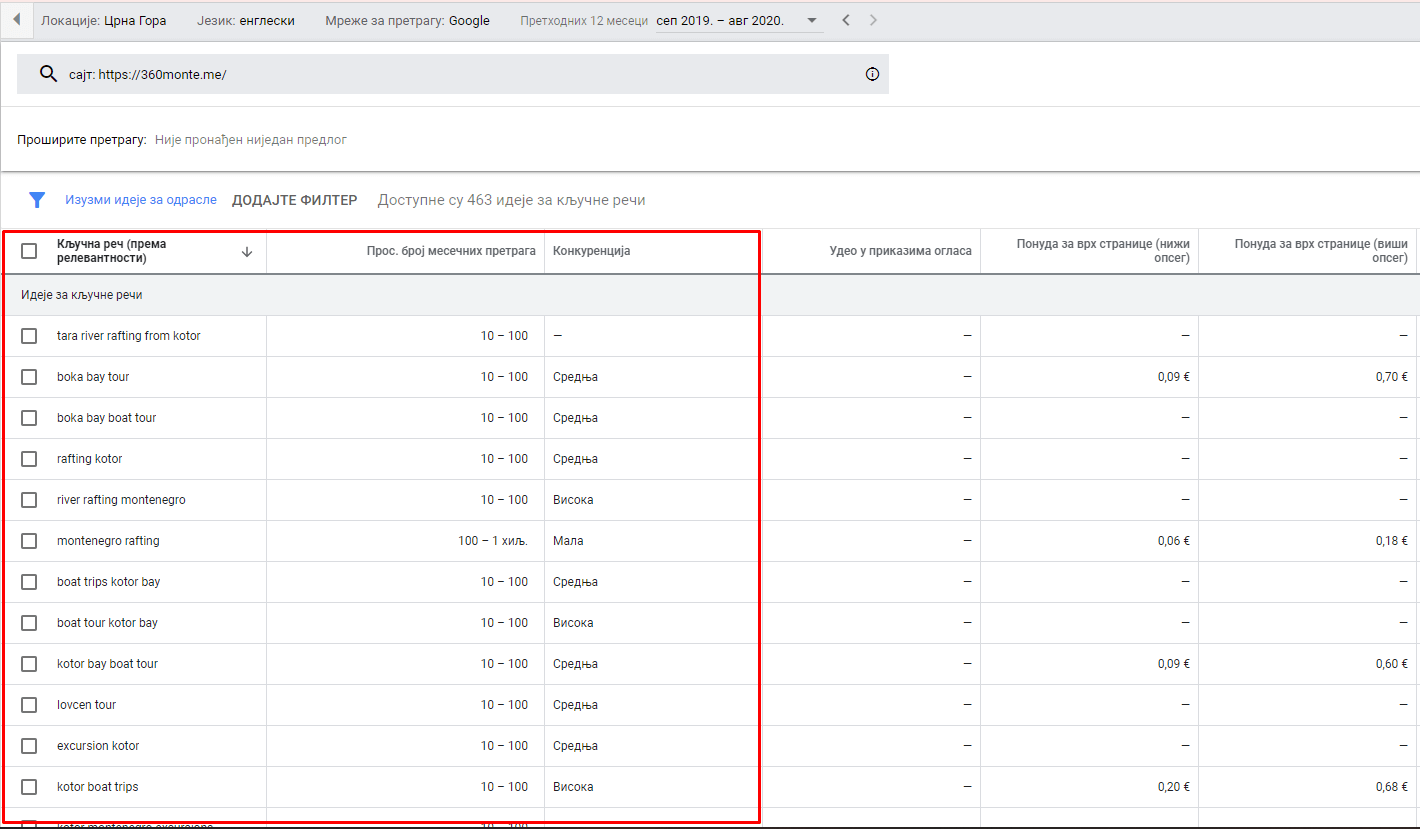Click the 0,06 € low bid value

[x=1173, y=541]
